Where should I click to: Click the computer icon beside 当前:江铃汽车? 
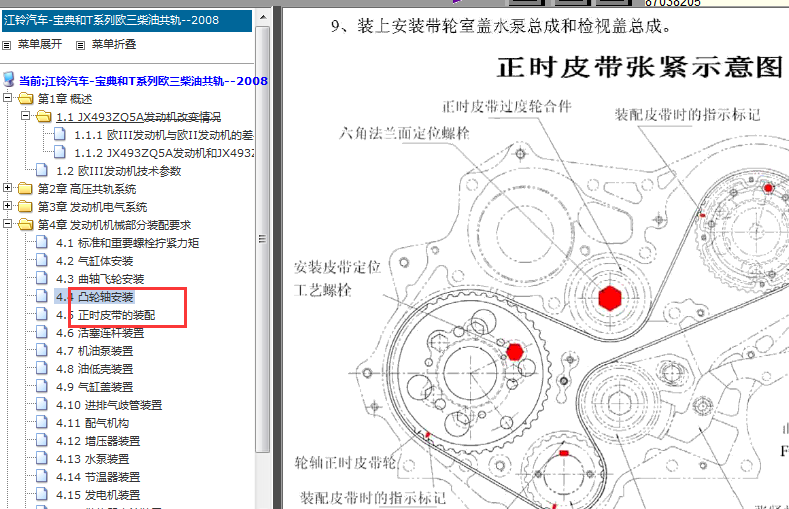click(x=9, y=79)
